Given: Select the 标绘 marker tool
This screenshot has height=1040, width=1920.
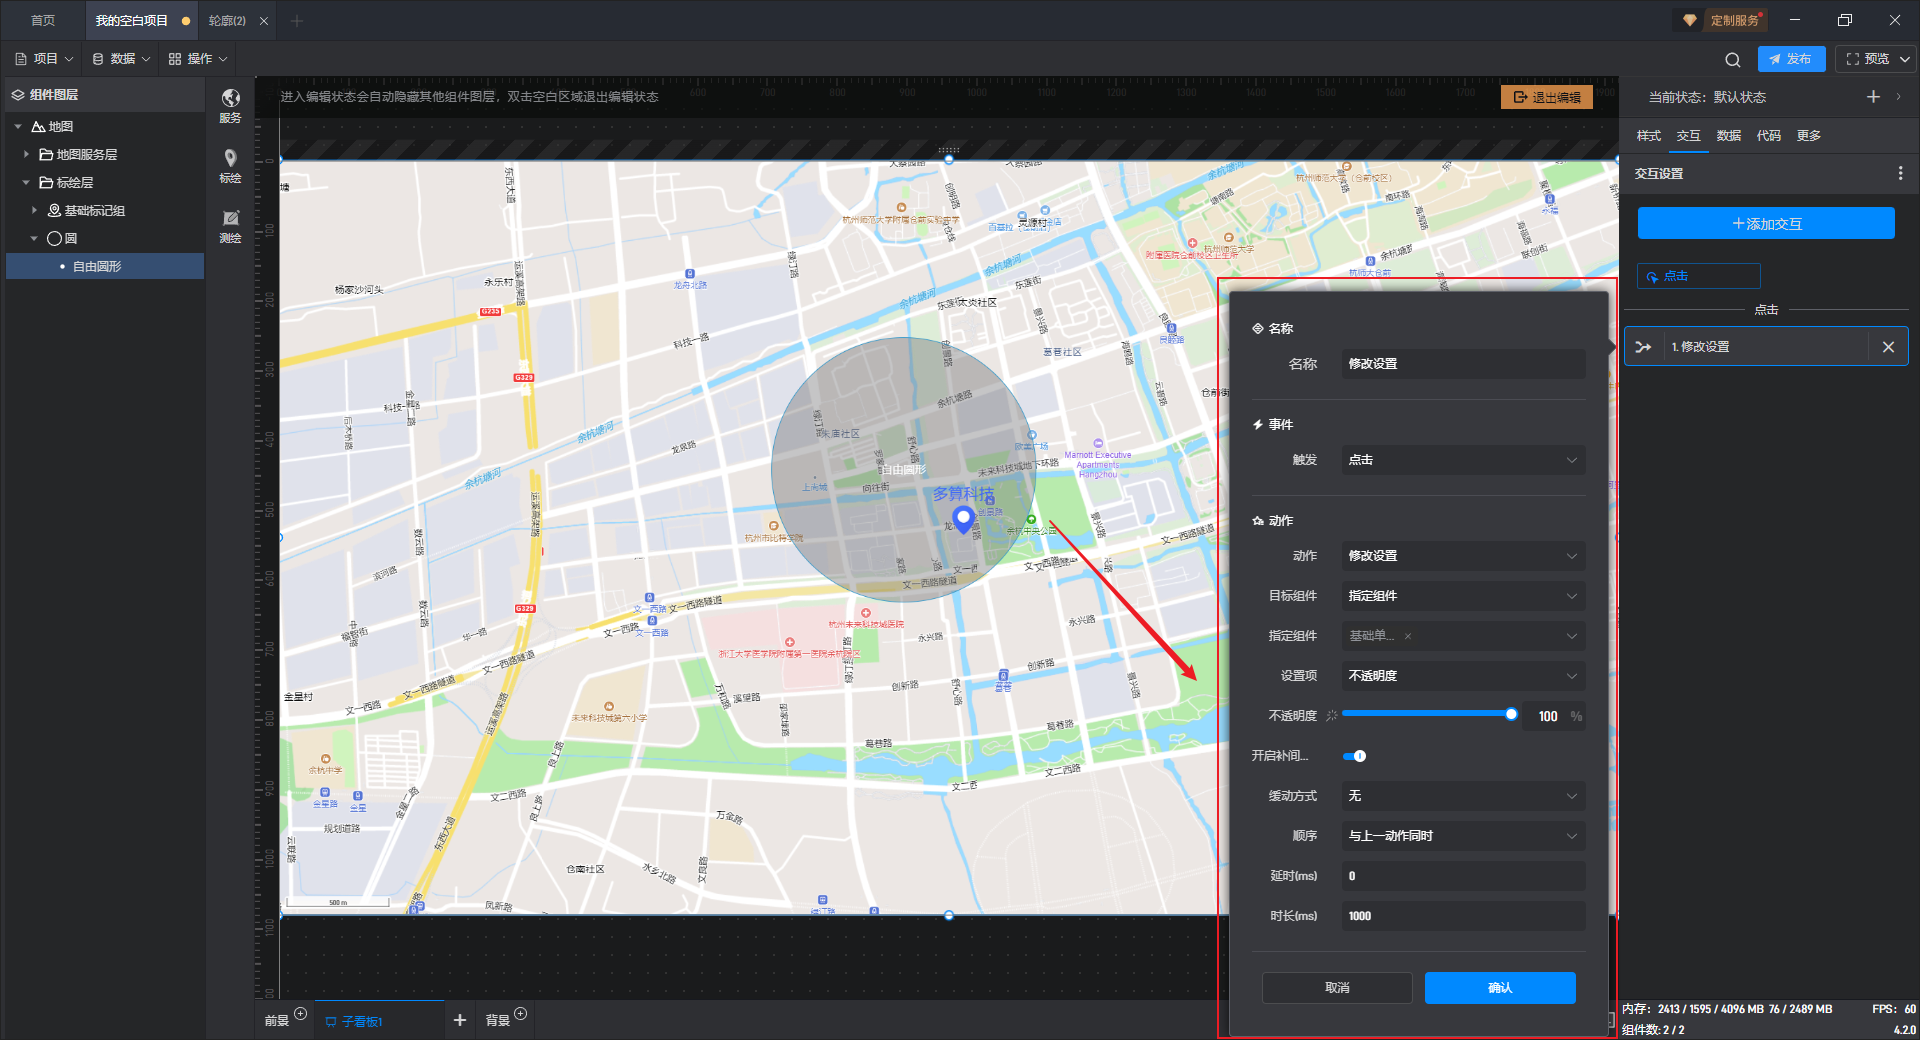Looking at the screenshot, I should (x=230, y=166).
